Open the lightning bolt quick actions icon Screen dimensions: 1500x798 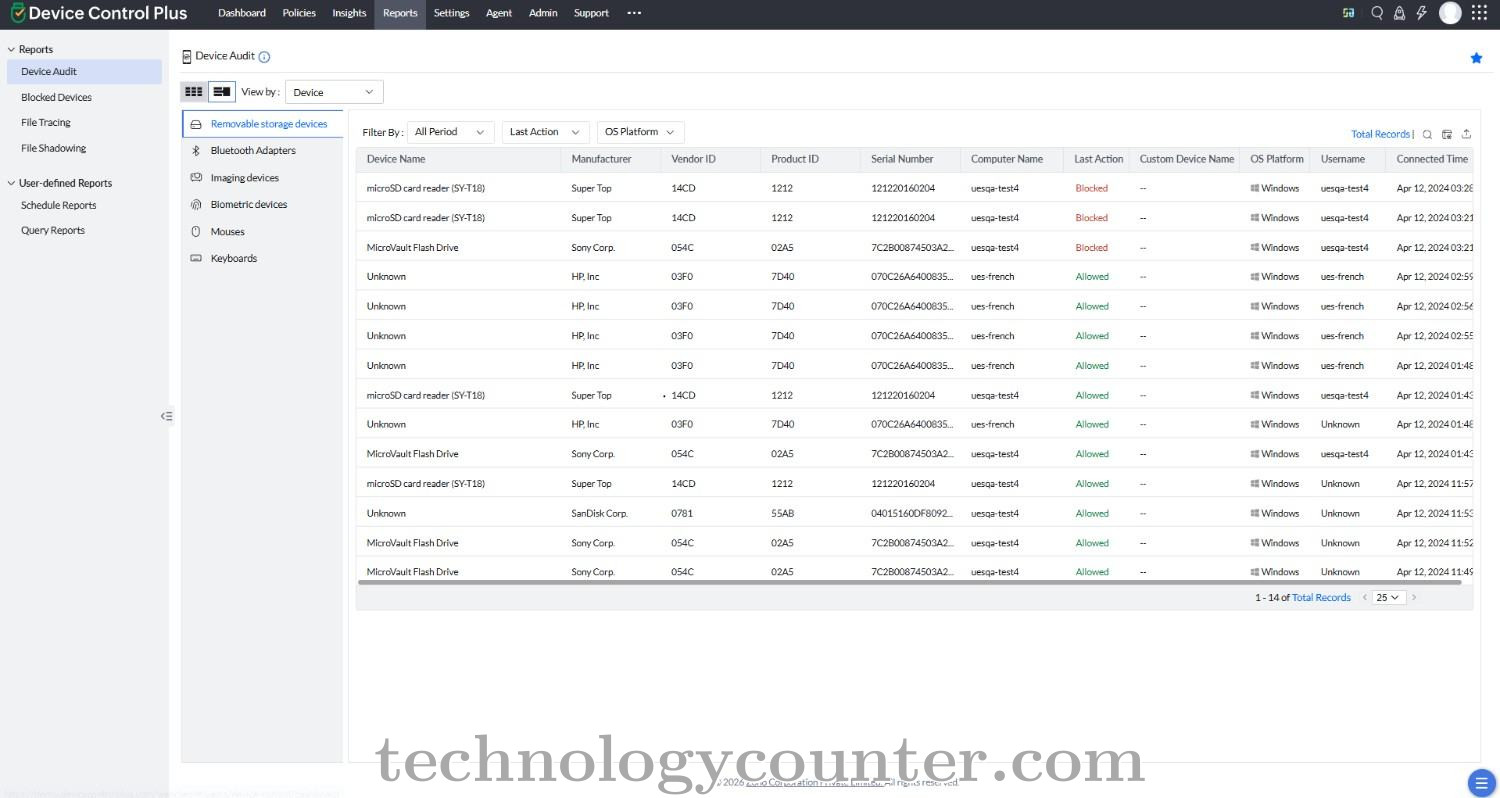click(1421, 13)
